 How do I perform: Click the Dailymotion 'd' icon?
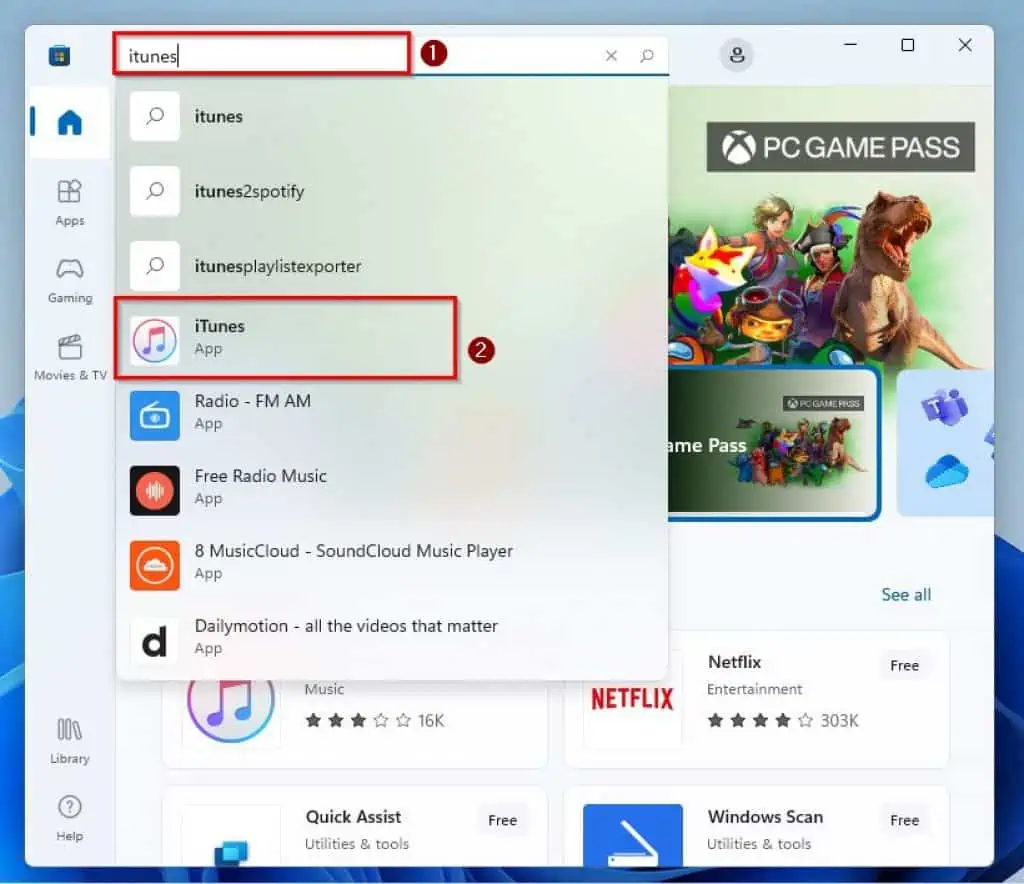tap(155, 640)
